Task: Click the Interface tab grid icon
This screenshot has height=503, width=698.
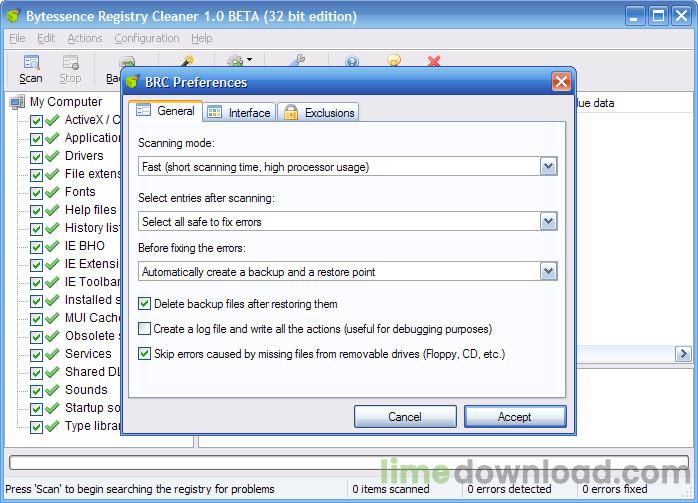Action: (x=215, y=112)
